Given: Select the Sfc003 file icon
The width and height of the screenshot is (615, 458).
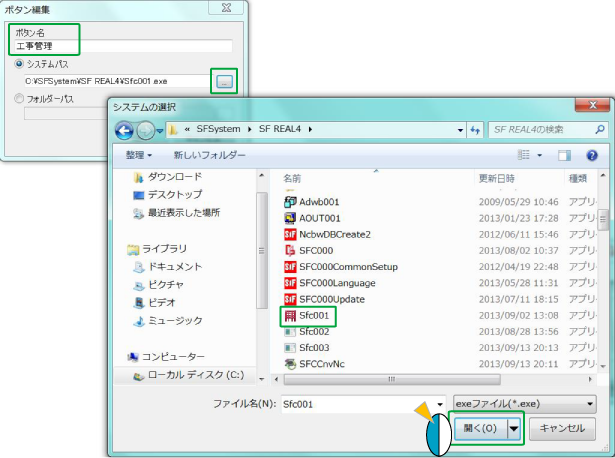Looking at the screenshot, I should point(290,348).
